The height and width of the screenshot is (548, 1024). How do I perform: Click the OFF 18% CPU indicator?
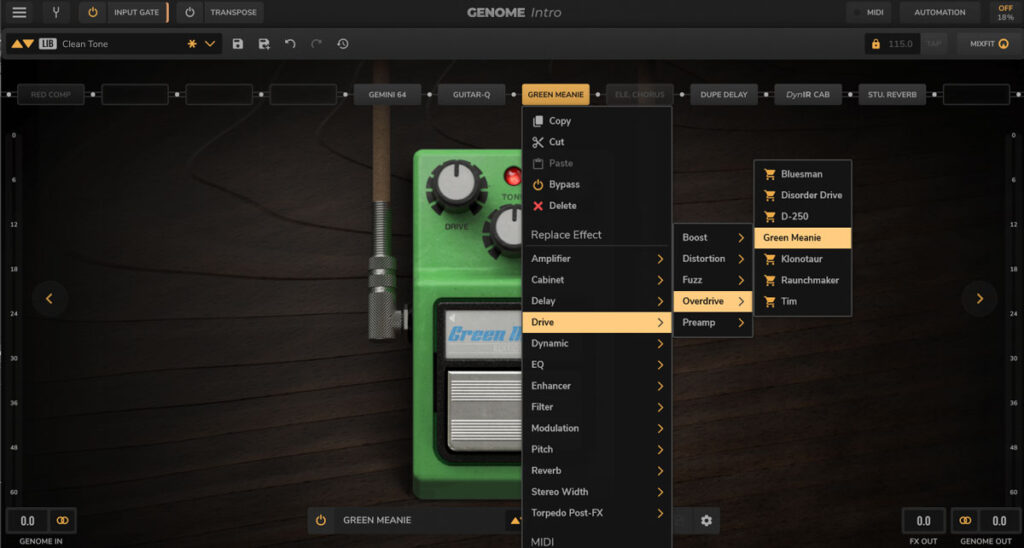tap(1005, 12)
